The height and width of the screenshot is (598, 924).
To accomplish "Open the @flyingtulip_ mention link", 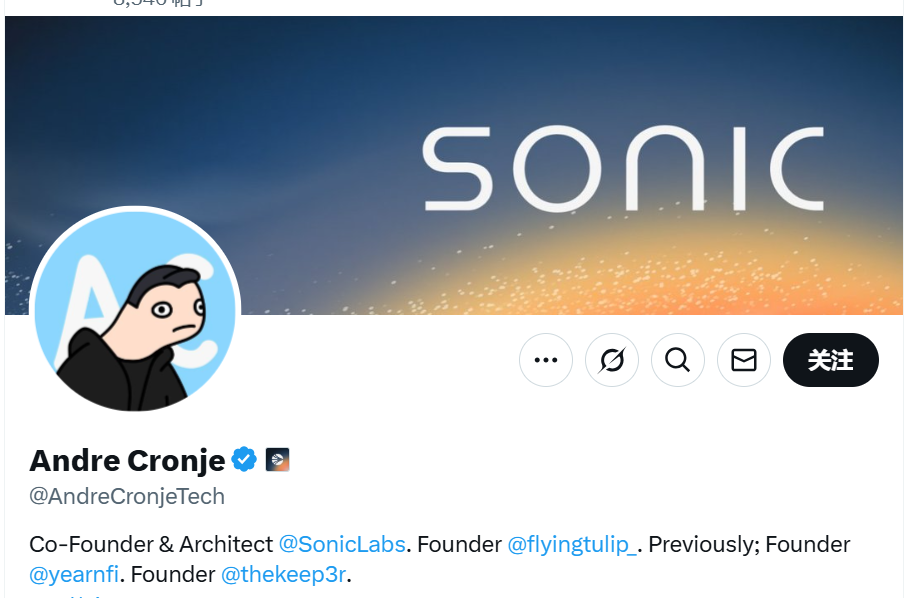I will 572,545.
